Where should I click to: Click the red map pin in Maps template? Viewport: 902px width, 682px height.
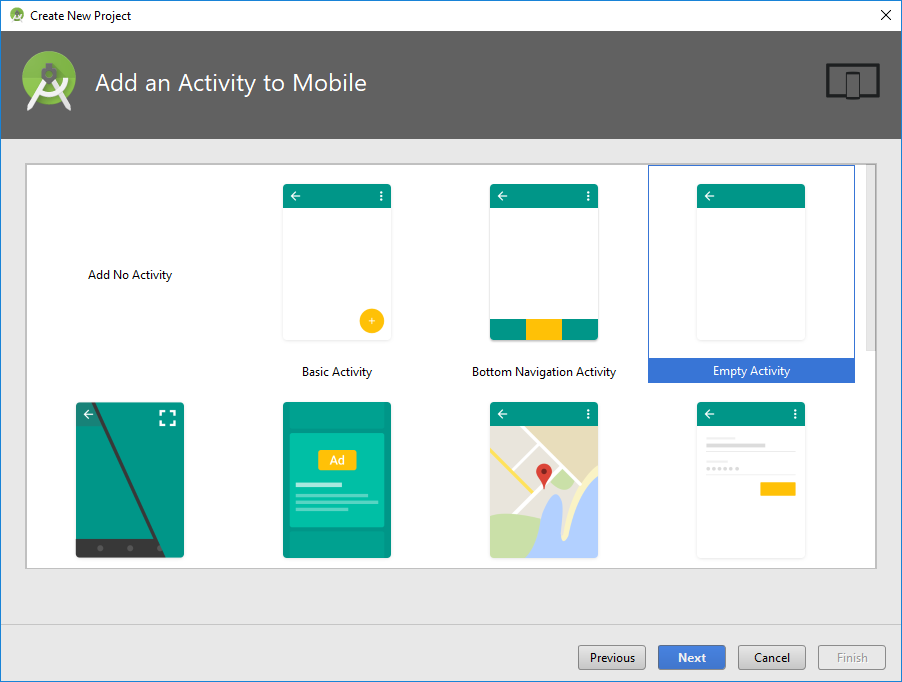pyautogui.click(x=544, y=476)
